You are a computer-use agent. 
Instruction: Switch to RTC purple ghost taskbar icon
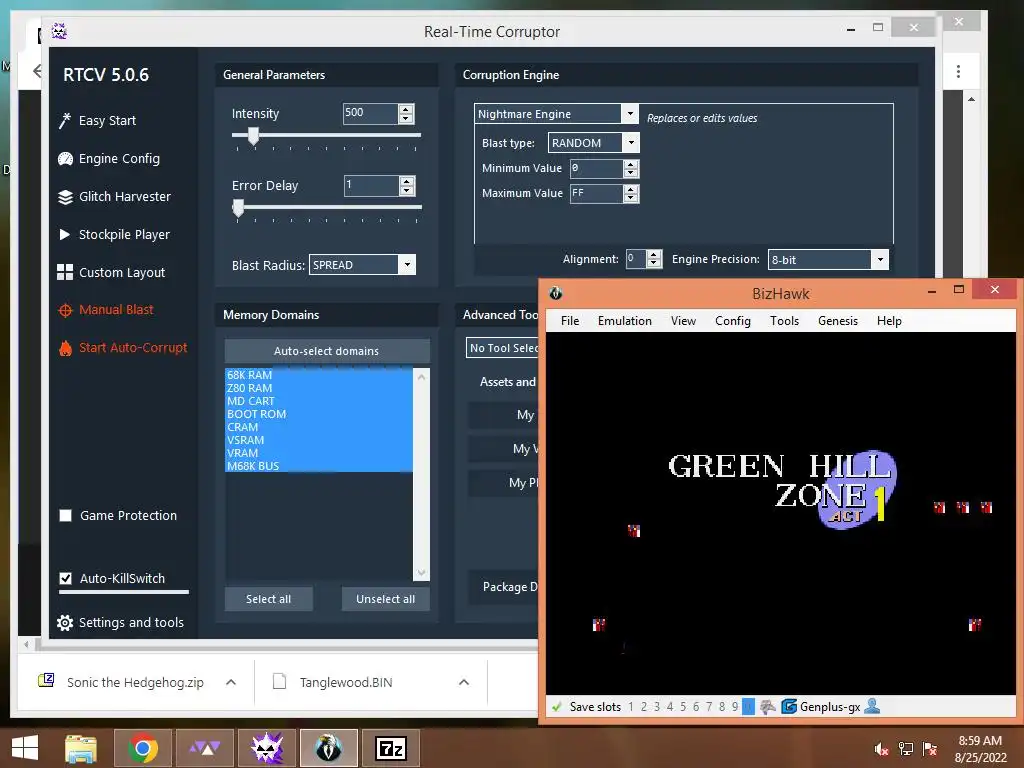[267, 748]
